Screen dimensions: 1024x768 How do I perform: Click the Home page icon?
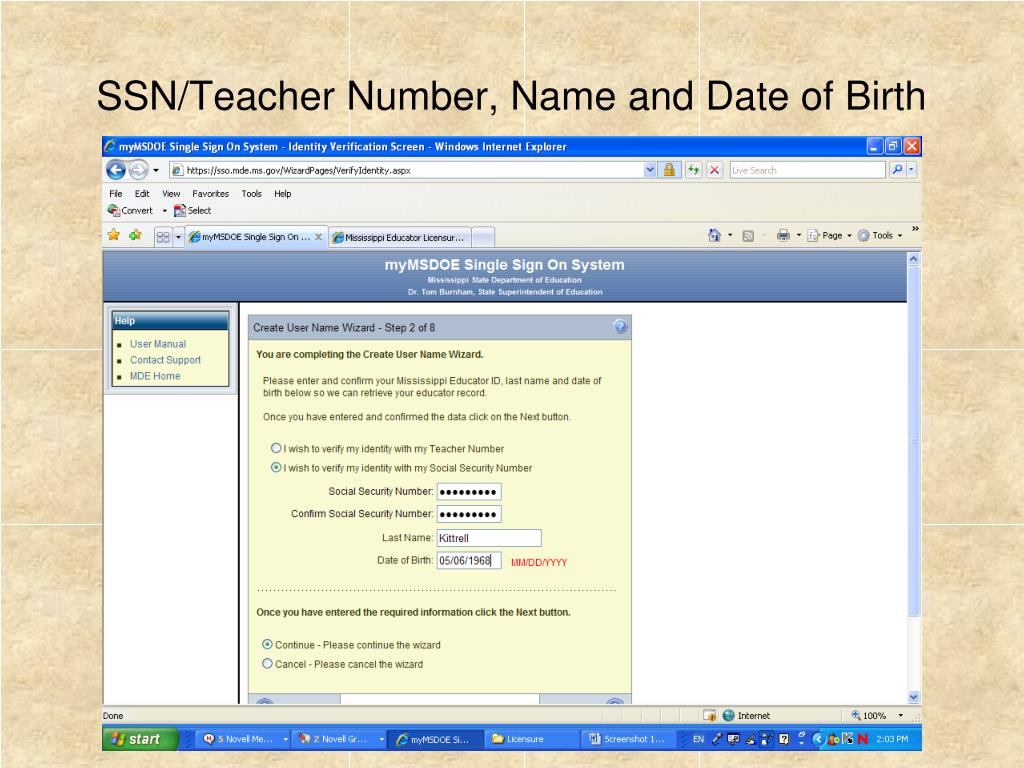click(x=714, y=236)
